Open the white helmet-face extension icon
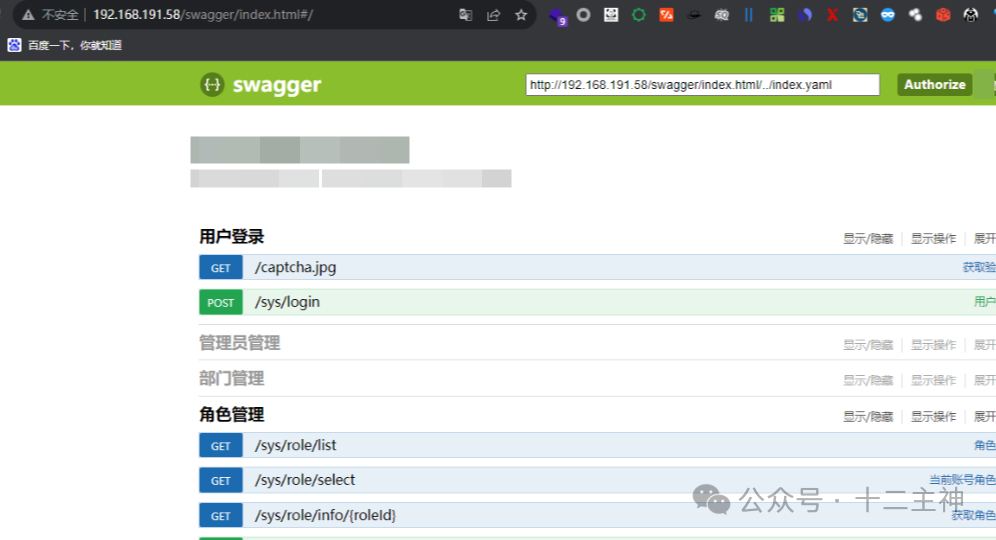The width and height of the screenshot is (996, 540). [971, 15]
